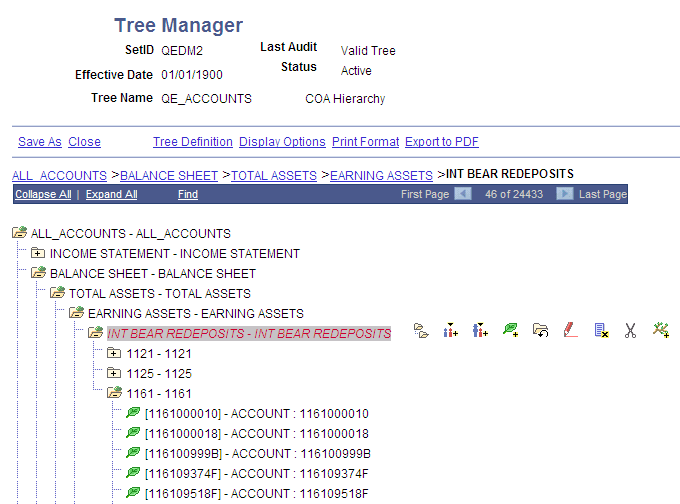Click the branch icon with plus sign
680x504 pixels.
pos(661,330)
